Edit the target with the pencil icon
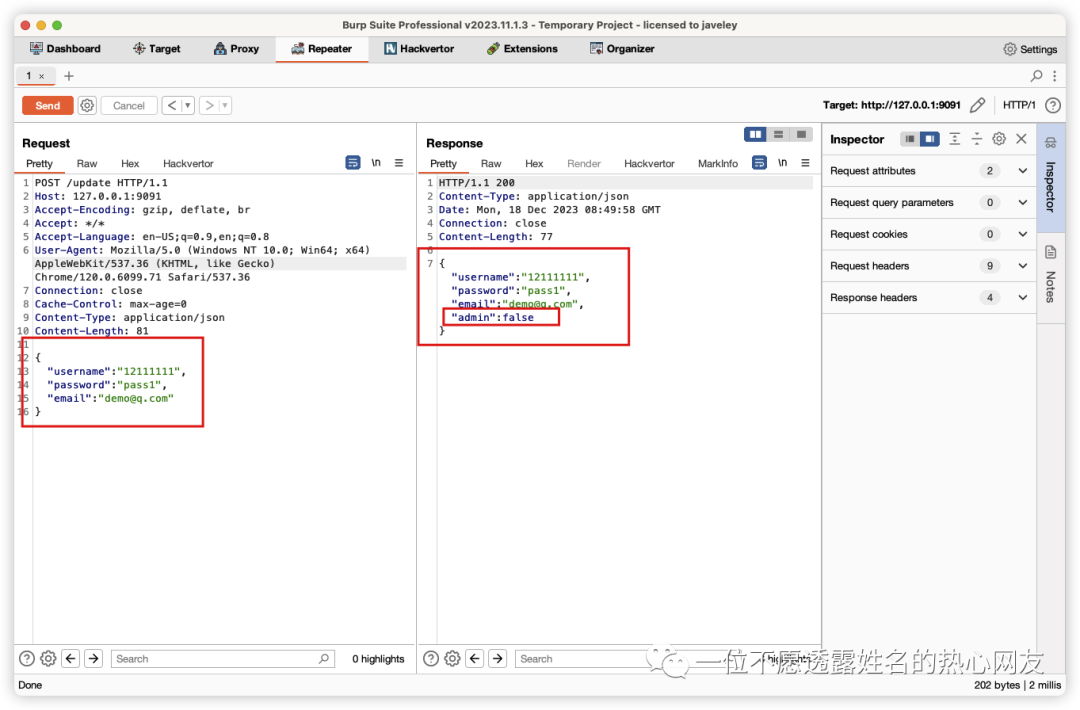 pyautogui.click(x=977, y=105)
